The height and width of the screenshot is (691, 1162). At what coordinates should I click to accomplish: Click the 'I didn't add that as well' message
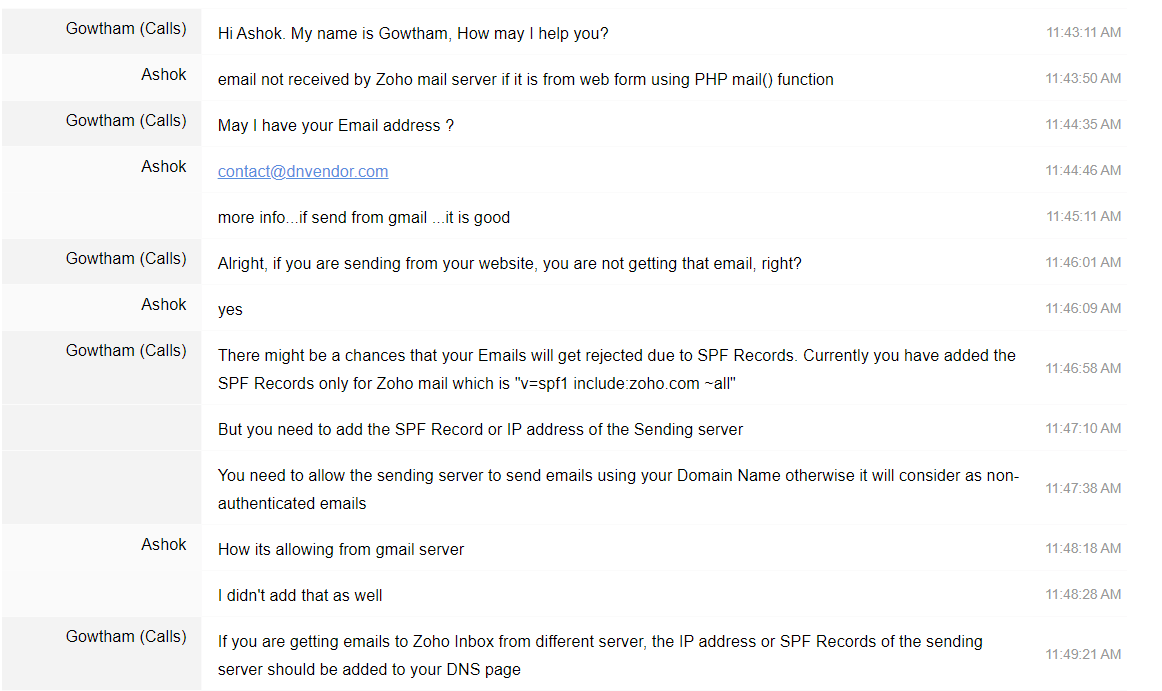point(300,595)
